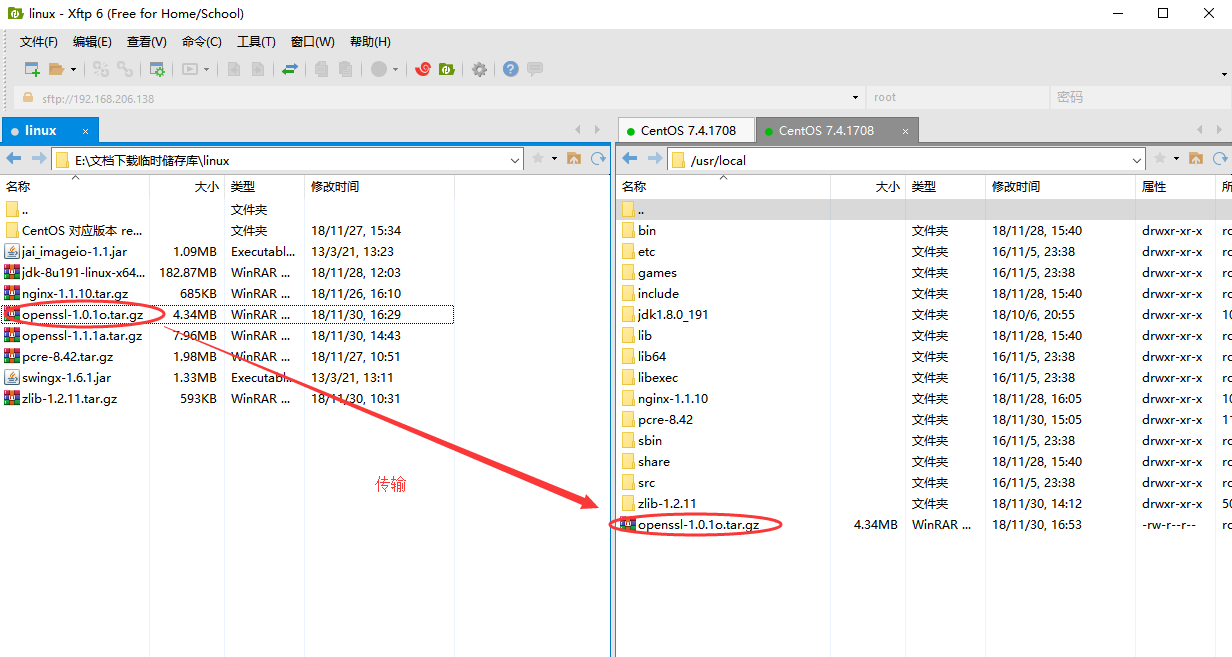Click the grayed Paste clipboard icon
This screenshot has height=657, width=1232.
coord(346,69)
